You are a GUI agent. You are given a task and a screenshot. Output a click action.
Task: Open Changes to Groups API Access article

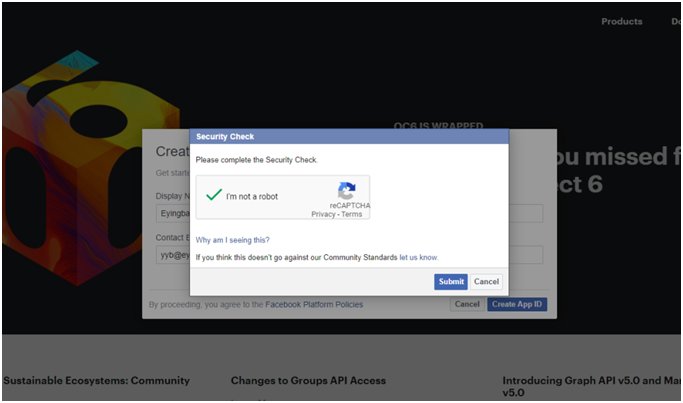308,380
